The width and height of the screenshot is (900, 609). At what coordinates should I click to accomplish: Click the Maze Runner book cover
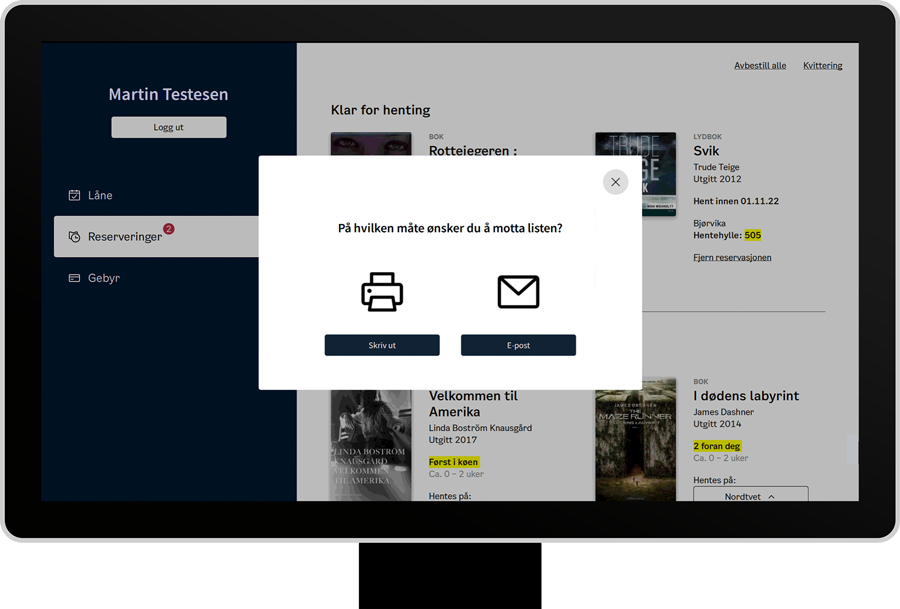click(x=635, y=440)
